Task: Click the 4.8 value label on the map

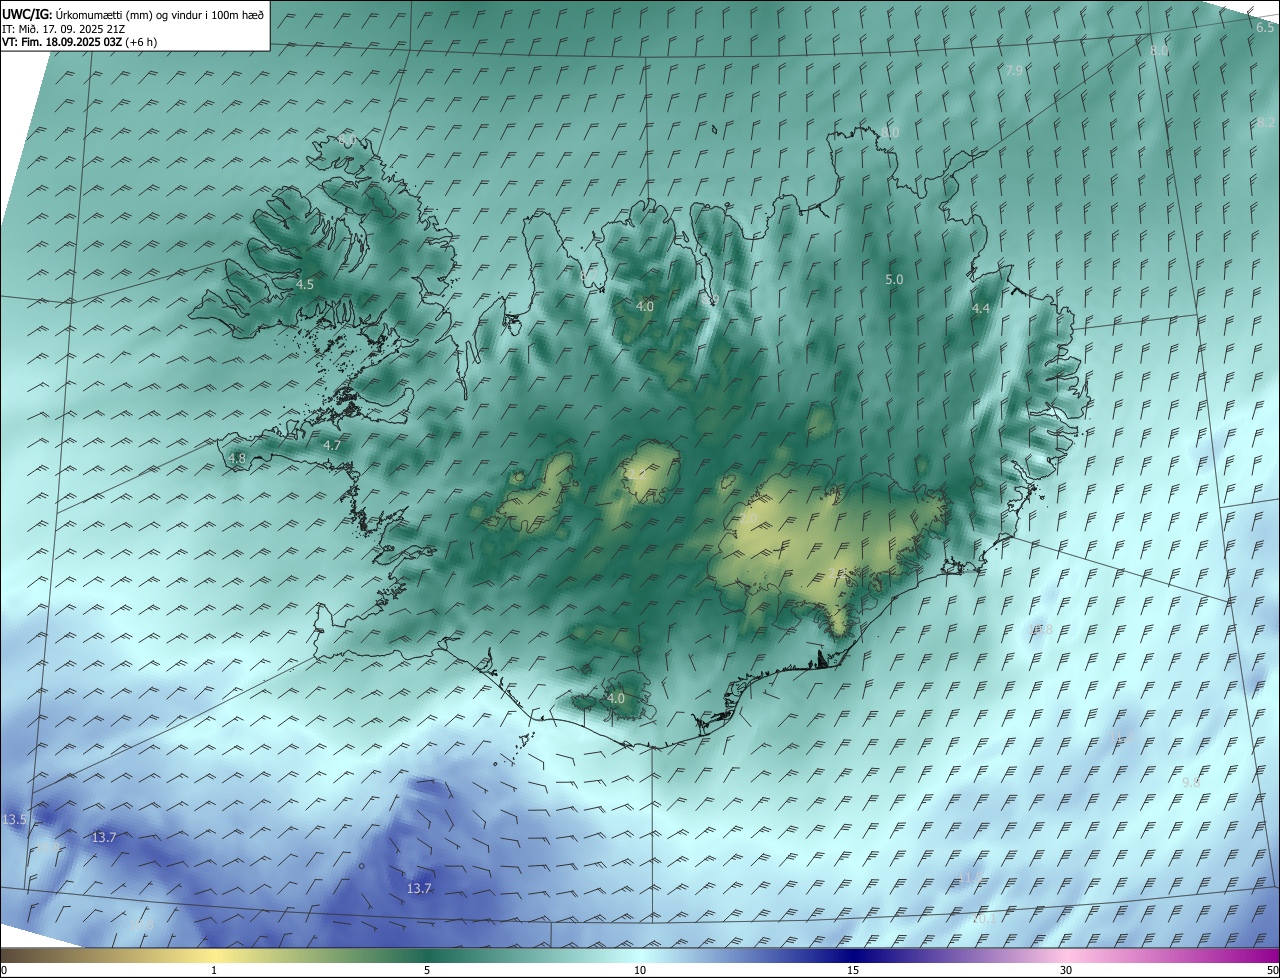Action: click(237, 459)
